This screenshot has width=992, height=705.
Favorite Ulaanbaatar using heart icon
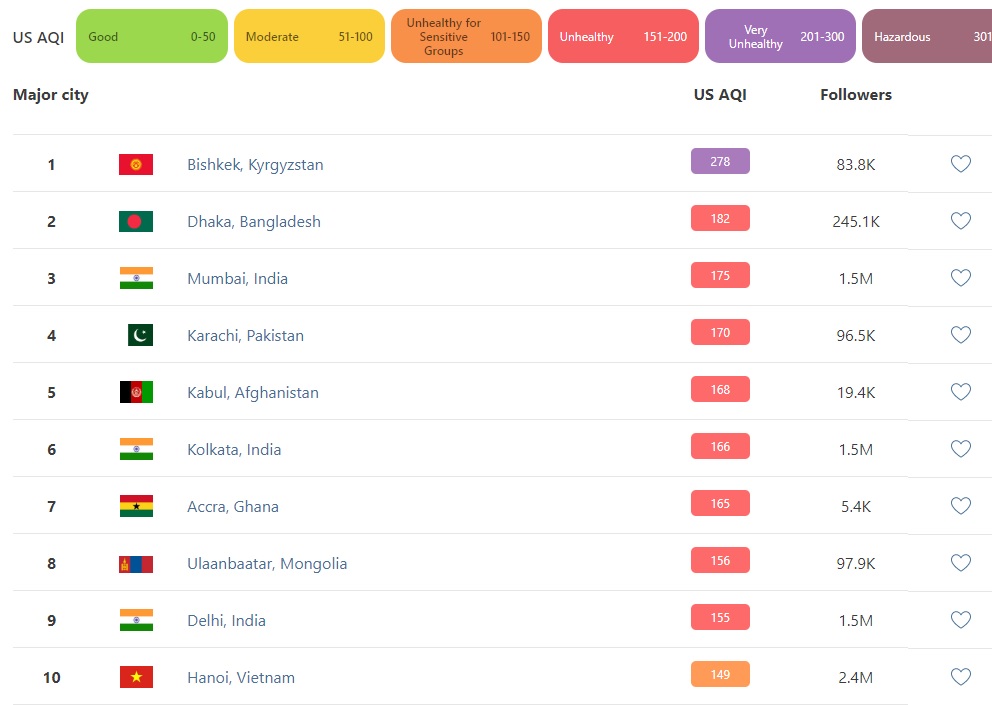pos(960,563)
